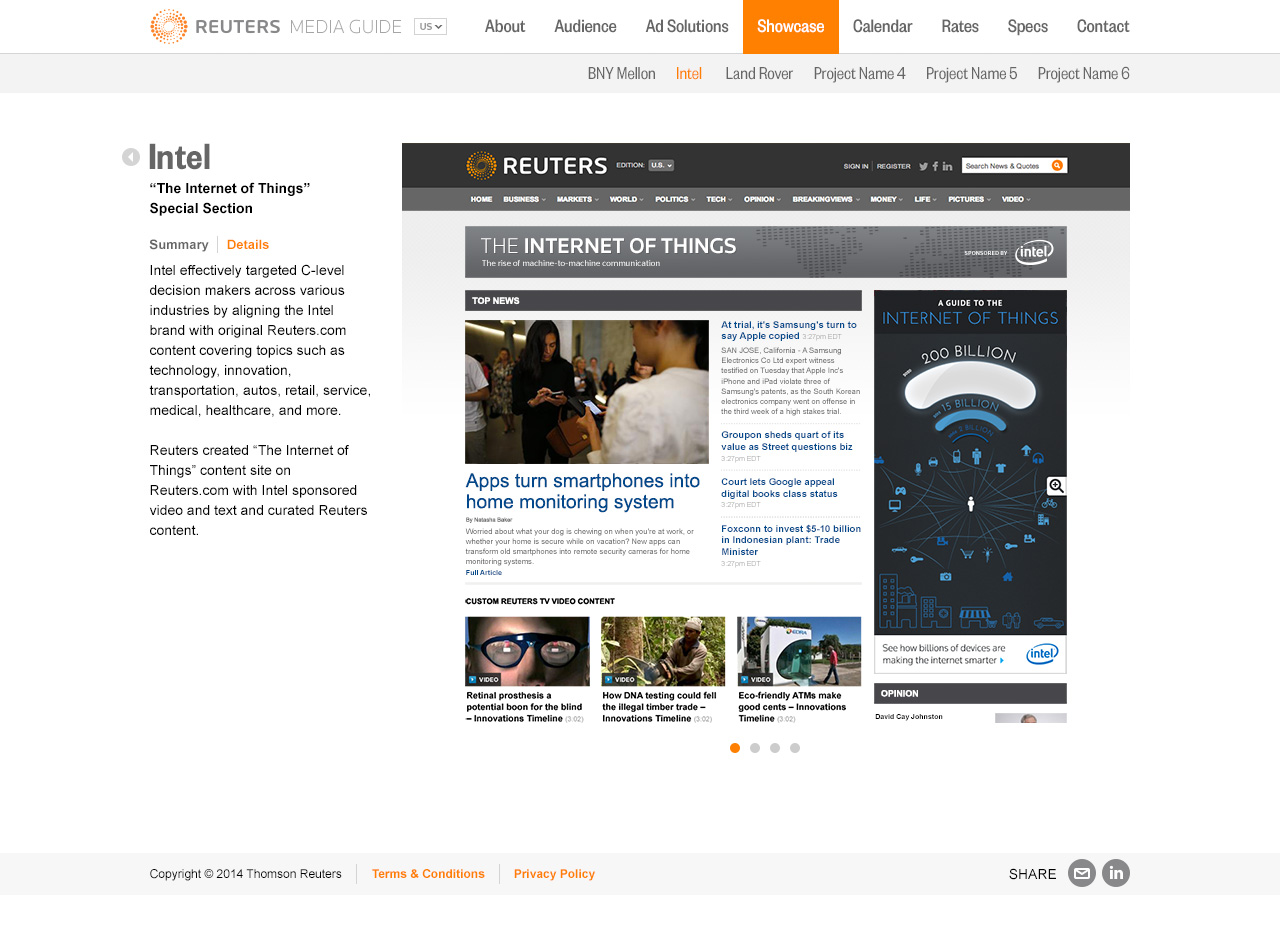Open the Privacy Policy link
Image resolution: width=1280 pixels, height=935 pixels.
554,874
